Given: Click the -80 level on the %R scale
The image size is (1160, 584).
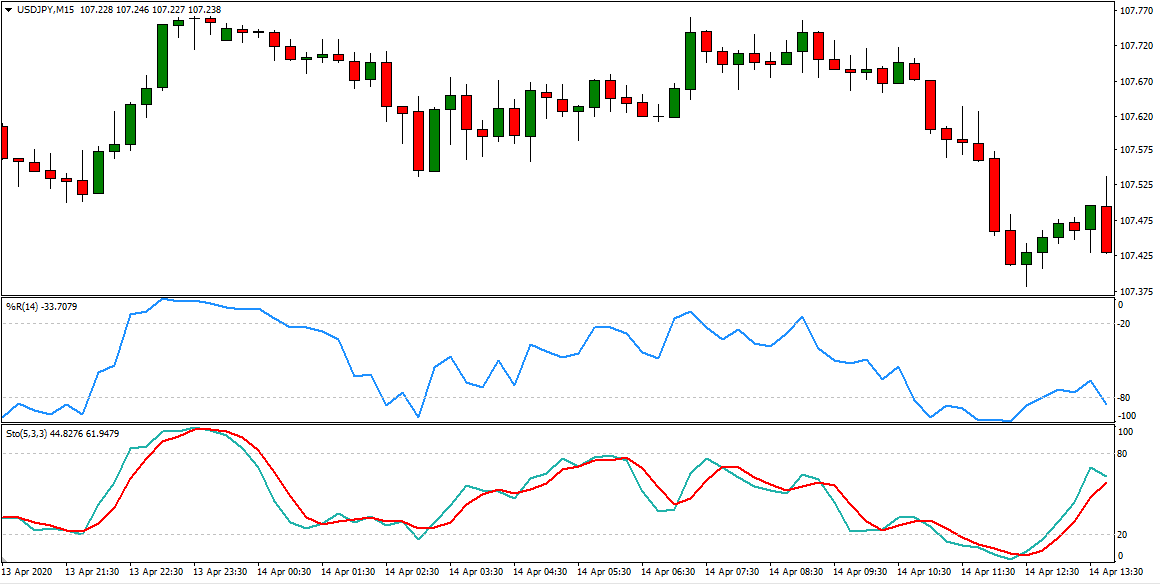Looking at the screenshot, I should [x=1125, y=398].
